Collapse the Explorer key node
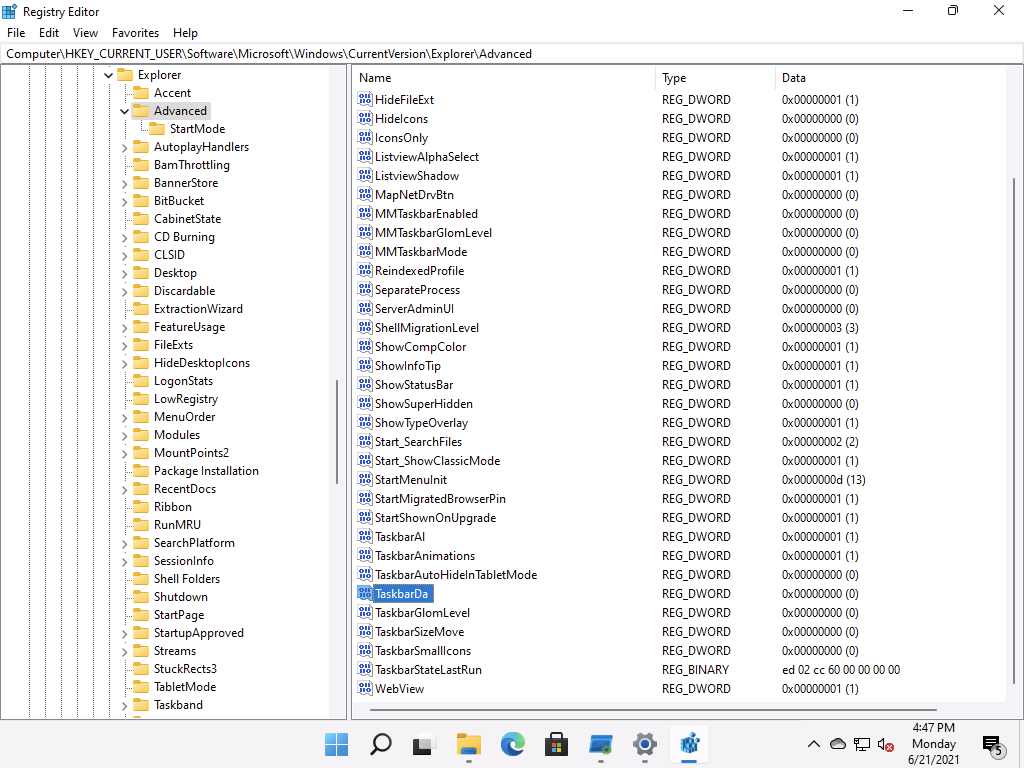The width and height of the screenshot is (1024, 768). [108, 75]
